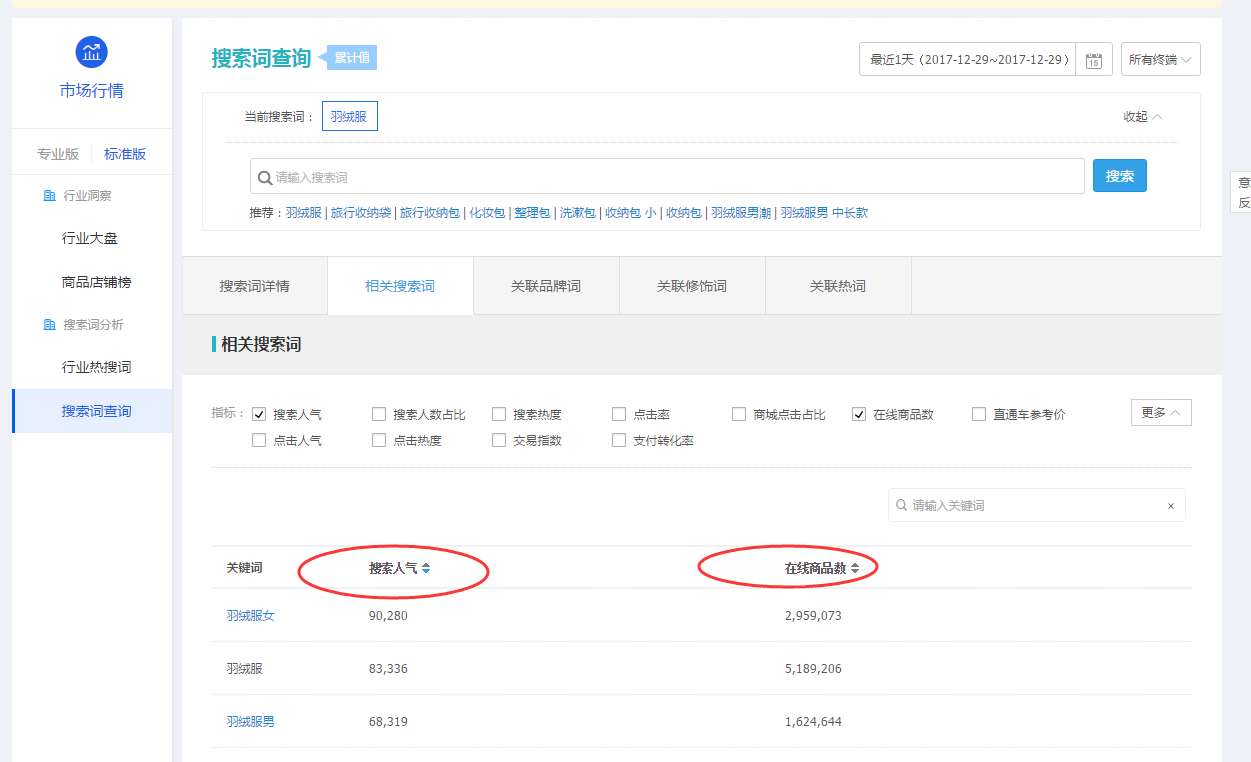
Task: Click the value 1,624,644
Action: tap(813, 721)
